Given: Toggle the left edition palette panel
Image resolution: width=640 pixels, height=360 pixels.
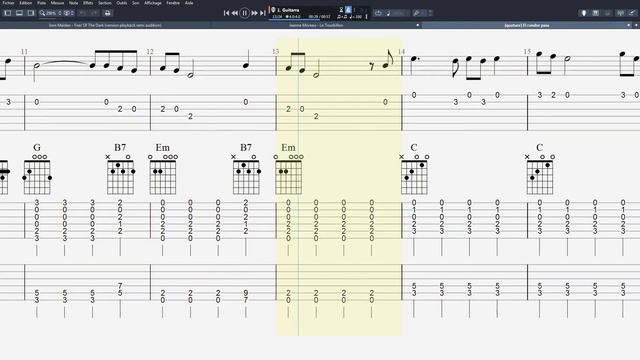Looking at the screenshot, I should point(8,13).
